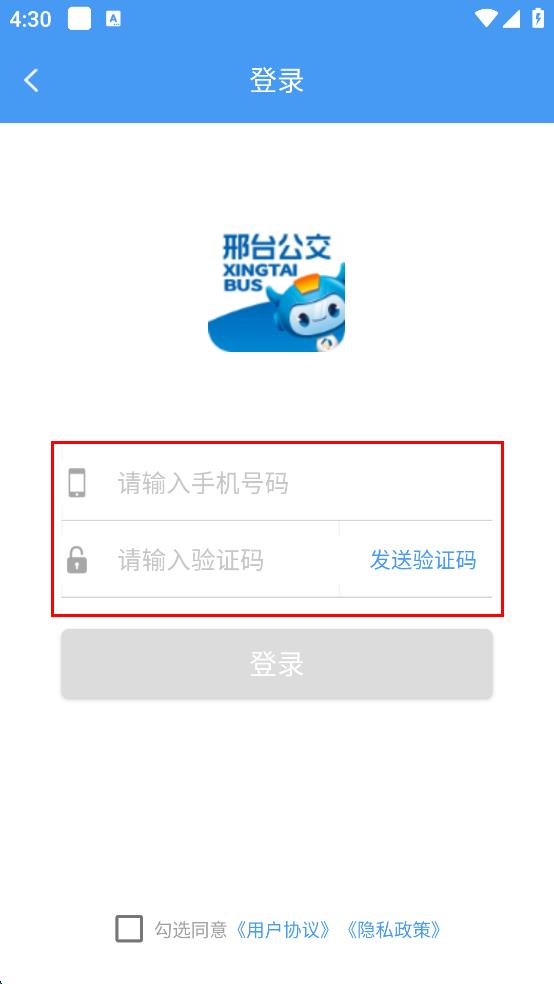Click the Xingtai Bus logo image
The height and width of the screenshot is (984, 554).
tap(277, 292)
